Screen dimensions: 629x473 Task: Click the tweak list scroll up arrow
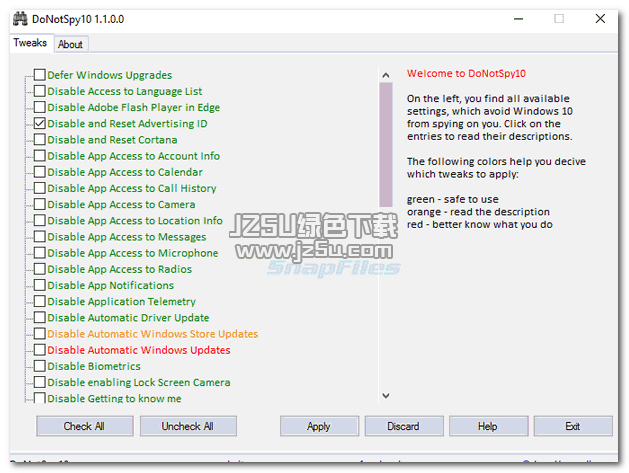point(386,75)
